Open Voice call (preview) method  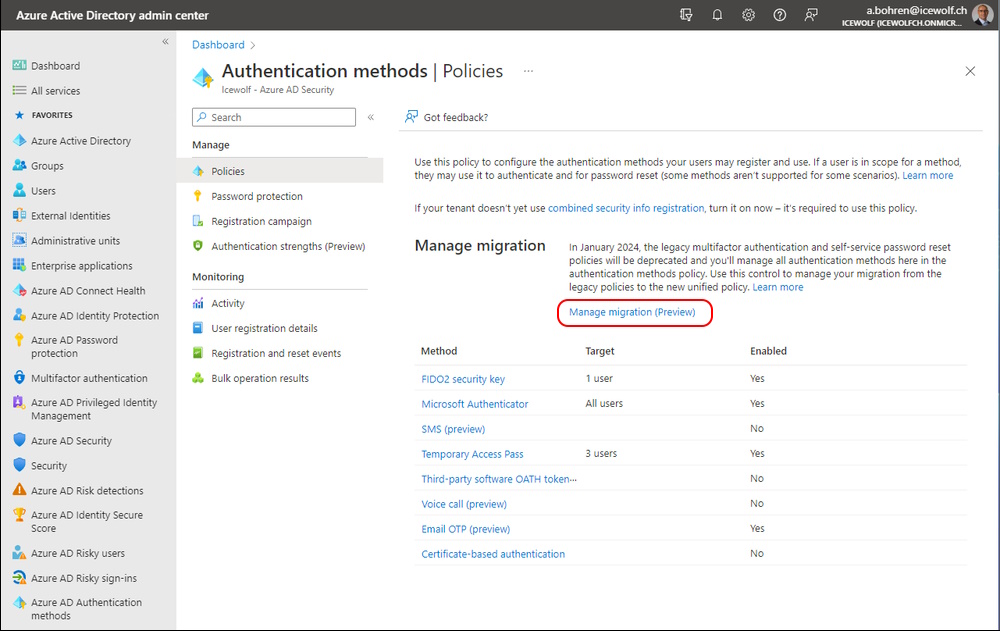[464, 503]
